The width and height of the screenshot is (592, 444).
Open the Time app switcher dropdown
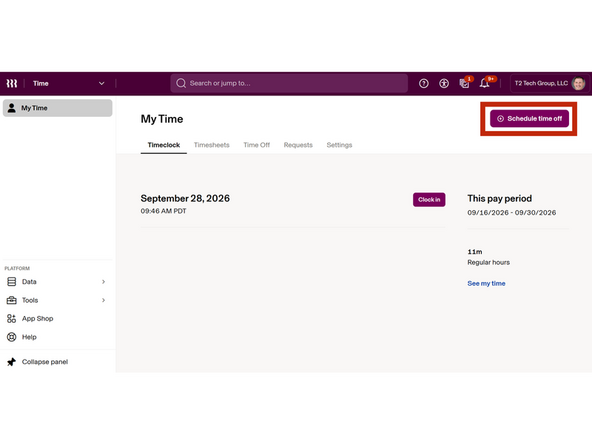coord(68,83)
